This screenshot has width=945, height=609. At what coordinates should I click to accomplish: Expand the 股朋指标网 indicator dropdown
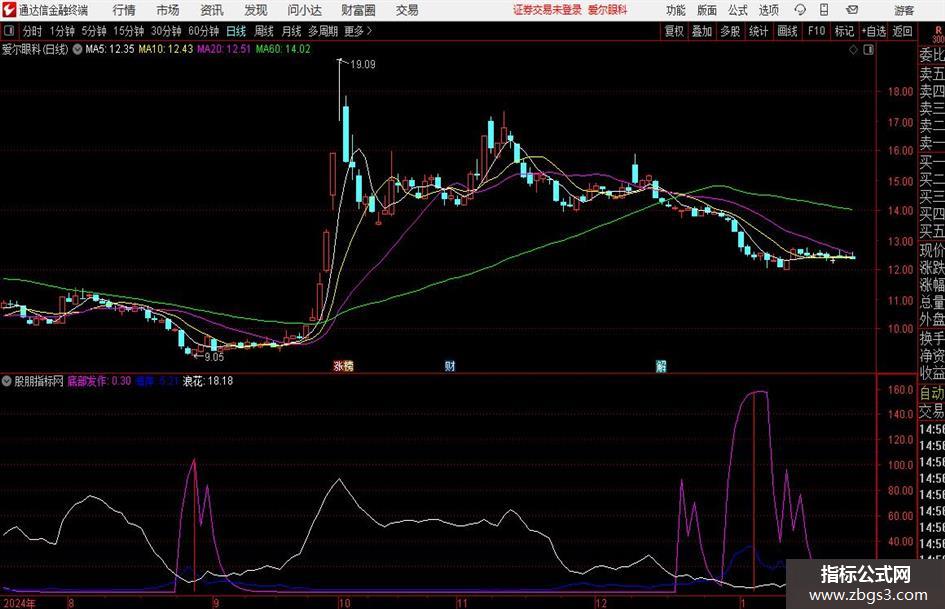pyautogui.click(x=7, y=381)
